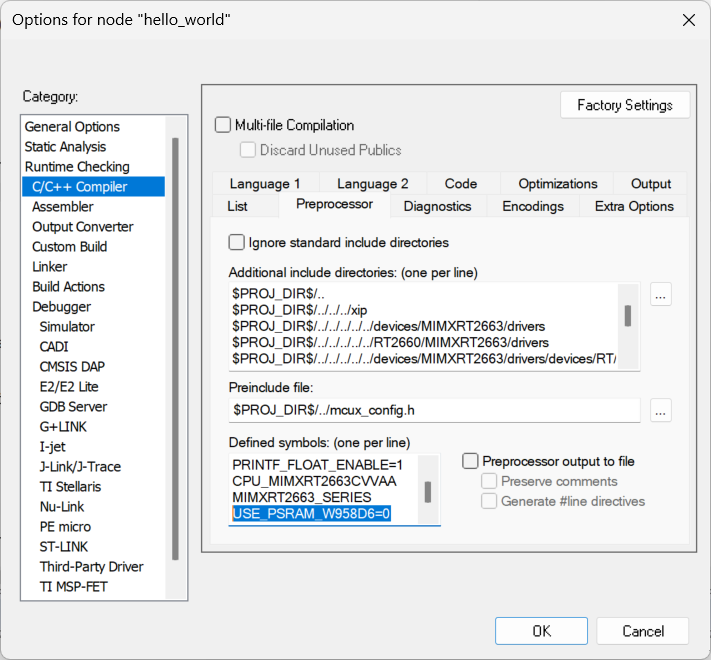This screenshot has height=660, width=711.
Task: Click the highlighted USE_PSRAM_W958D6=0 symbol
Action: pos(312,514)
